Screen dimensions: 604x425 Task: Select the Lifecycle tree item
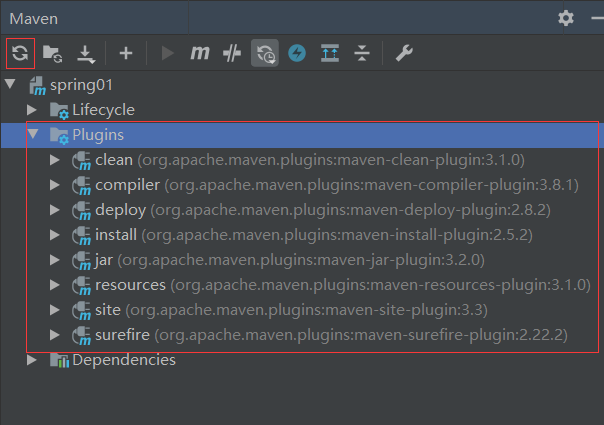click(x=104, y=110)
